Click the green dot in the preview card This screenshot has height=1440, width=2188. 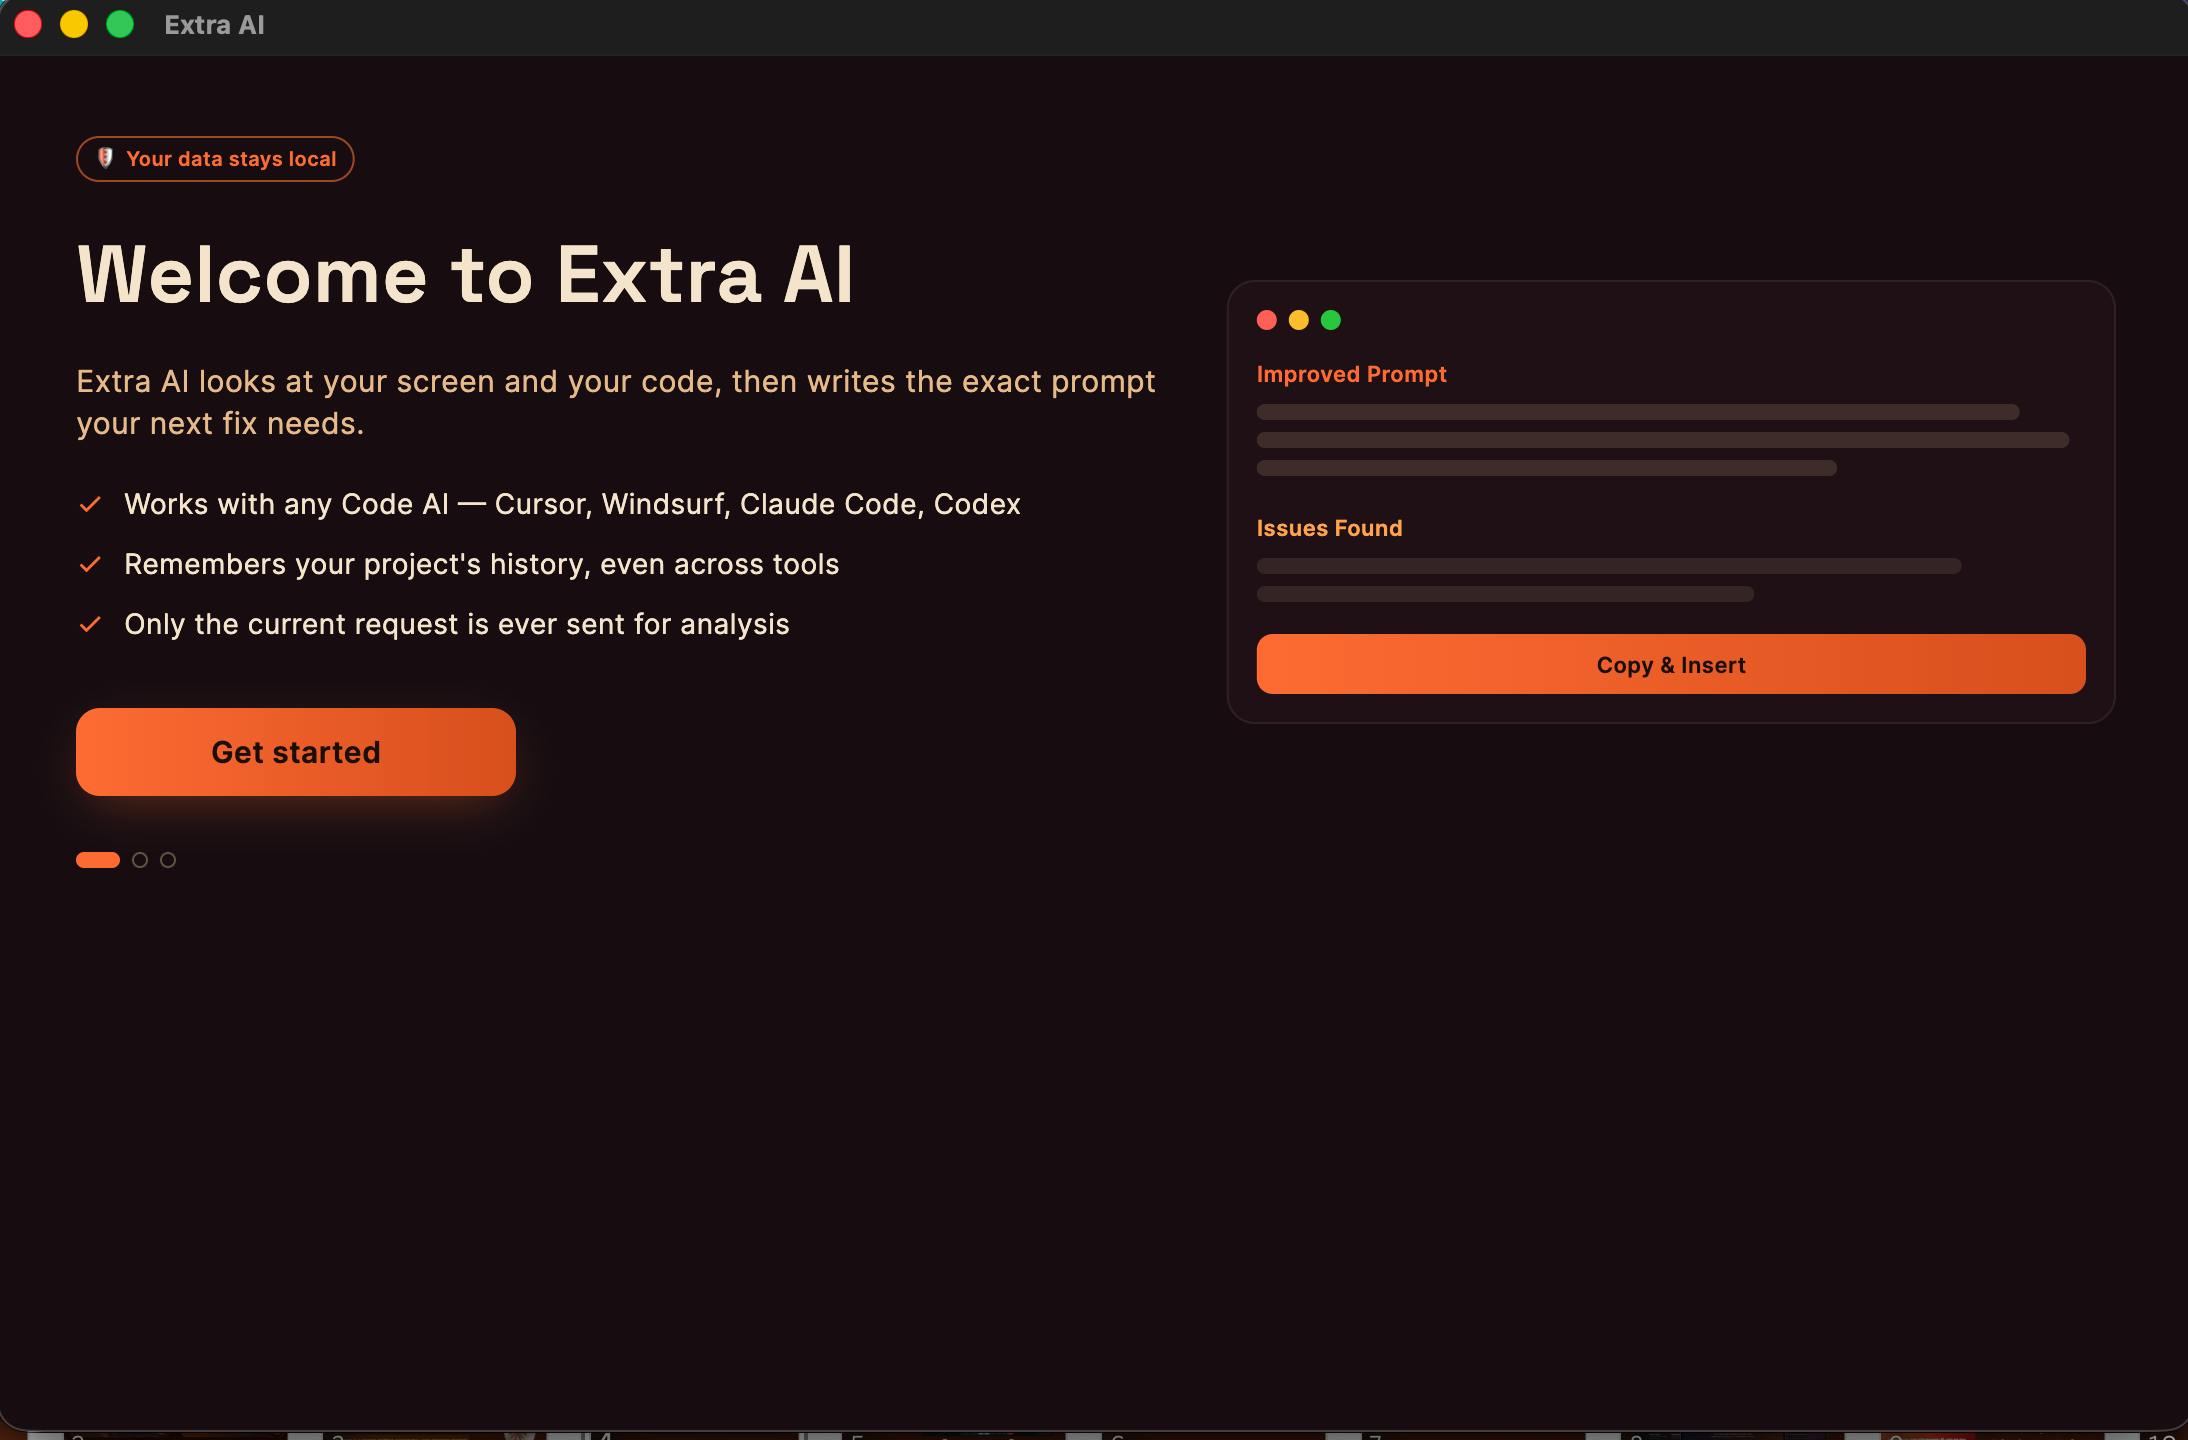click(1331, 320)
